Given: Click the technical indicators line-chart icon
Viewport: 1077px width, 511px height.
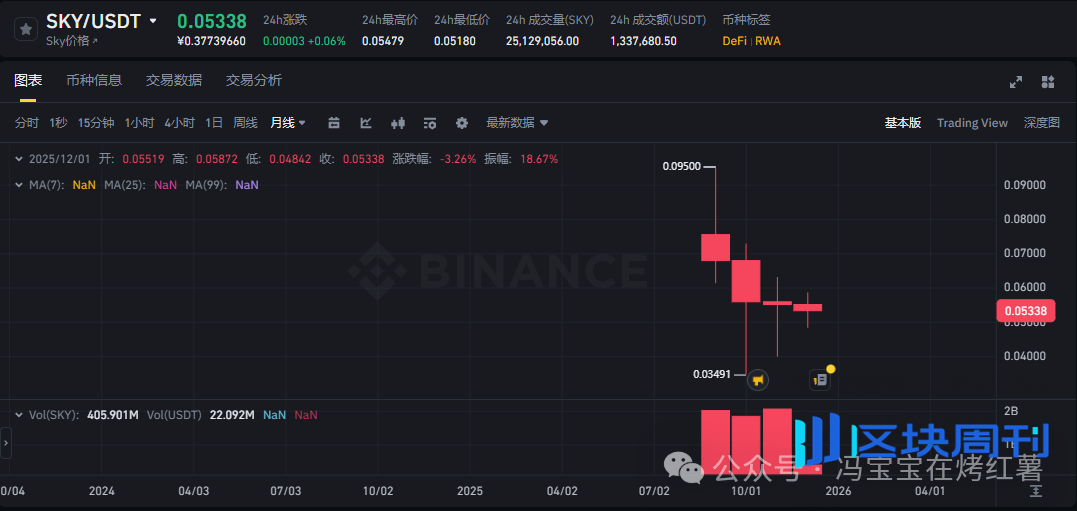Looking at the screenshot, I should click(x=366, y=123).
